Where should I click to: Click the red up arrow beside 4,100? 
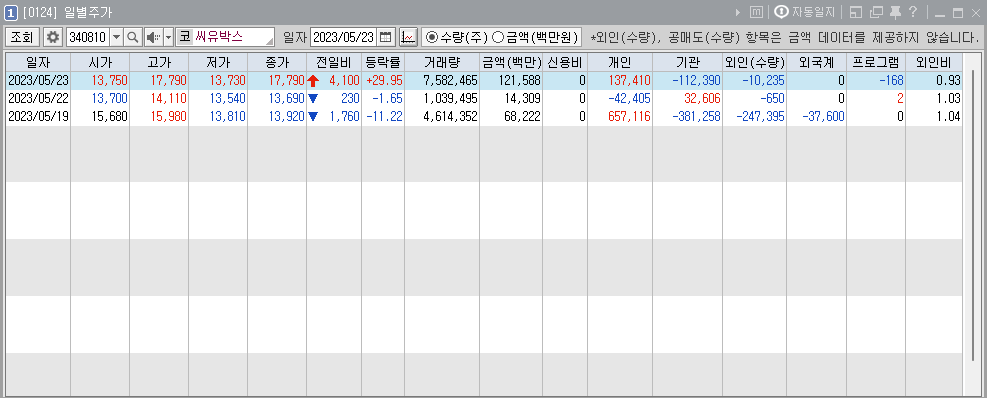click(313, 81)
